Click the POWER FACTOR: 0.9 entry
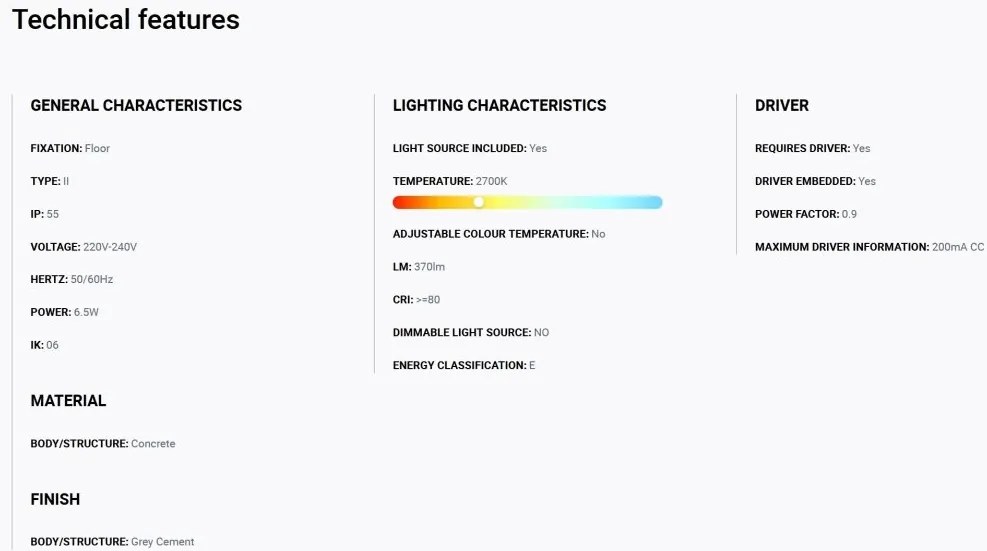Screen dimensions: 987x551 coord(806,214)
